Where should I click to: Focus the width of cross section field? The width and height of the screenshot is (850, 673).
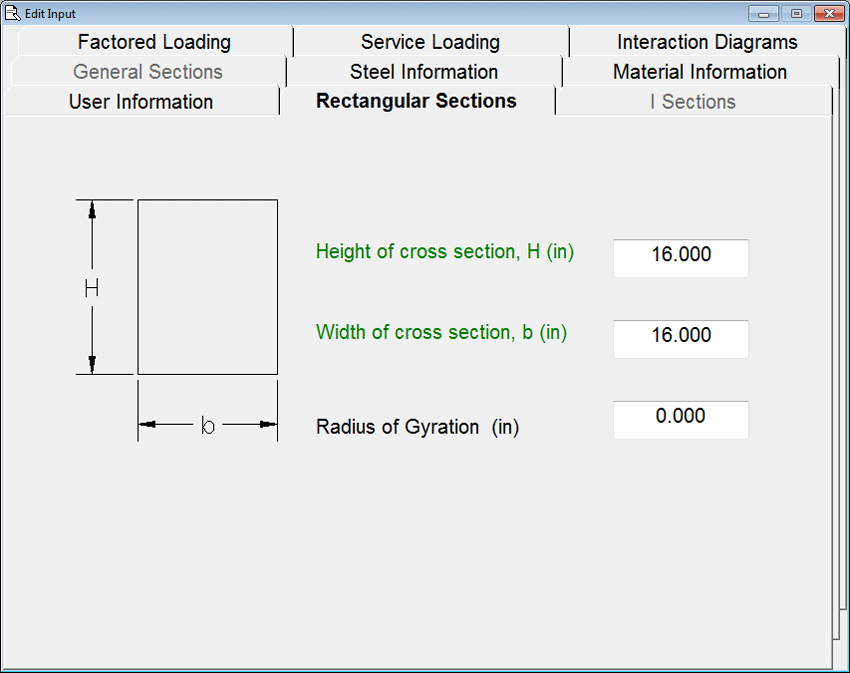[681, 336]
